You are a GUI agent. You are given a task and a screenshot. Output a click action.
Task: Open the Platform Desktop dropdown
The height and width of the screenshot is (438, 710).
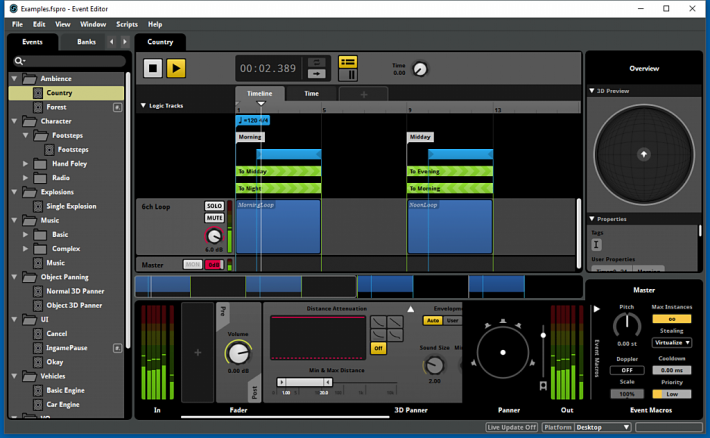coord(603,427)
